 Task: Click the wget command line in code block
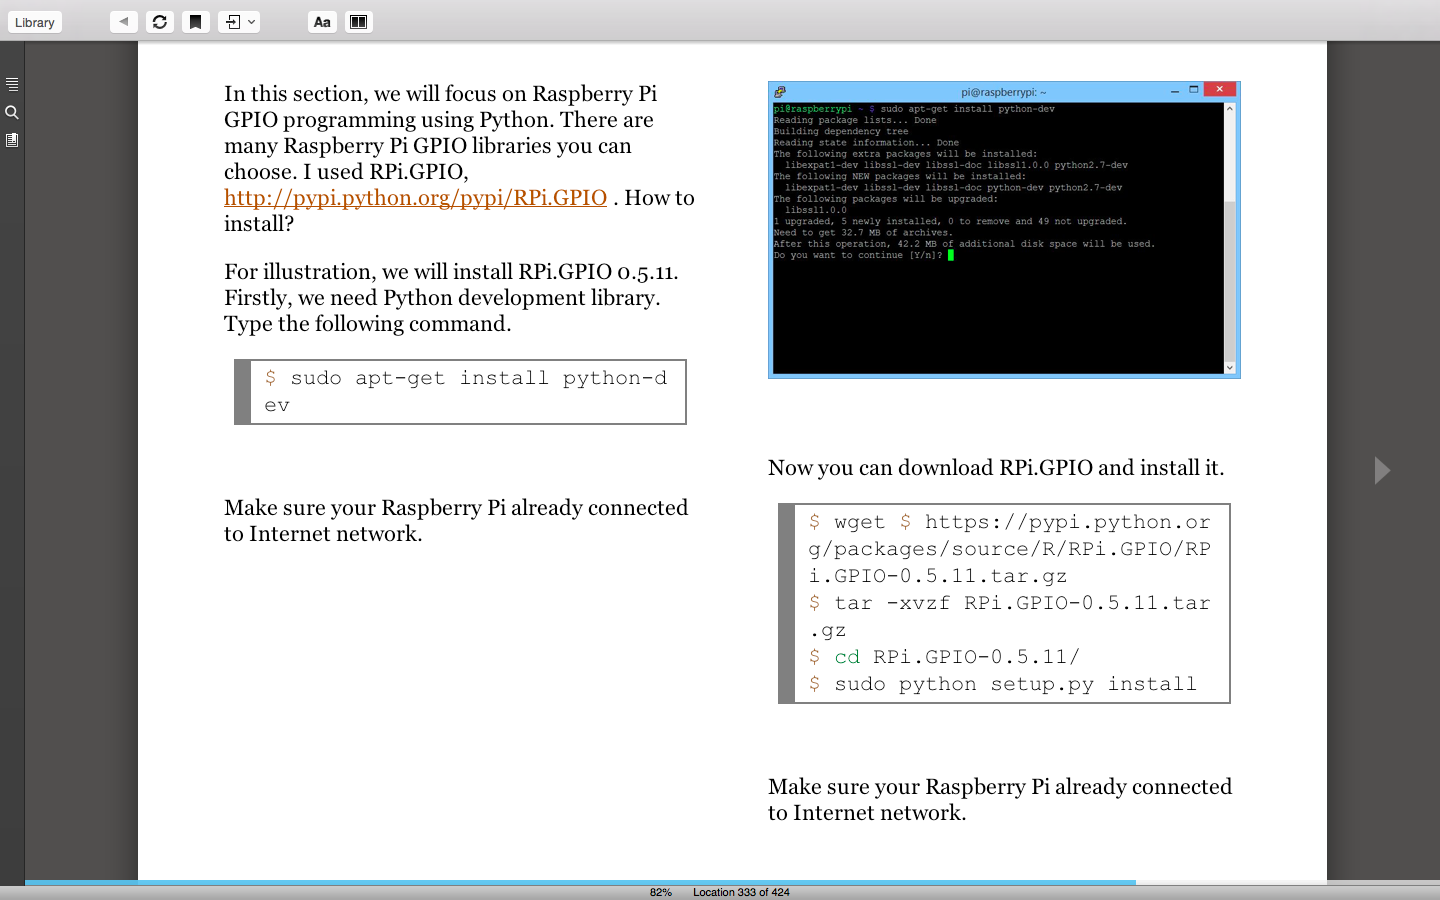click(x=1010, y=549)
